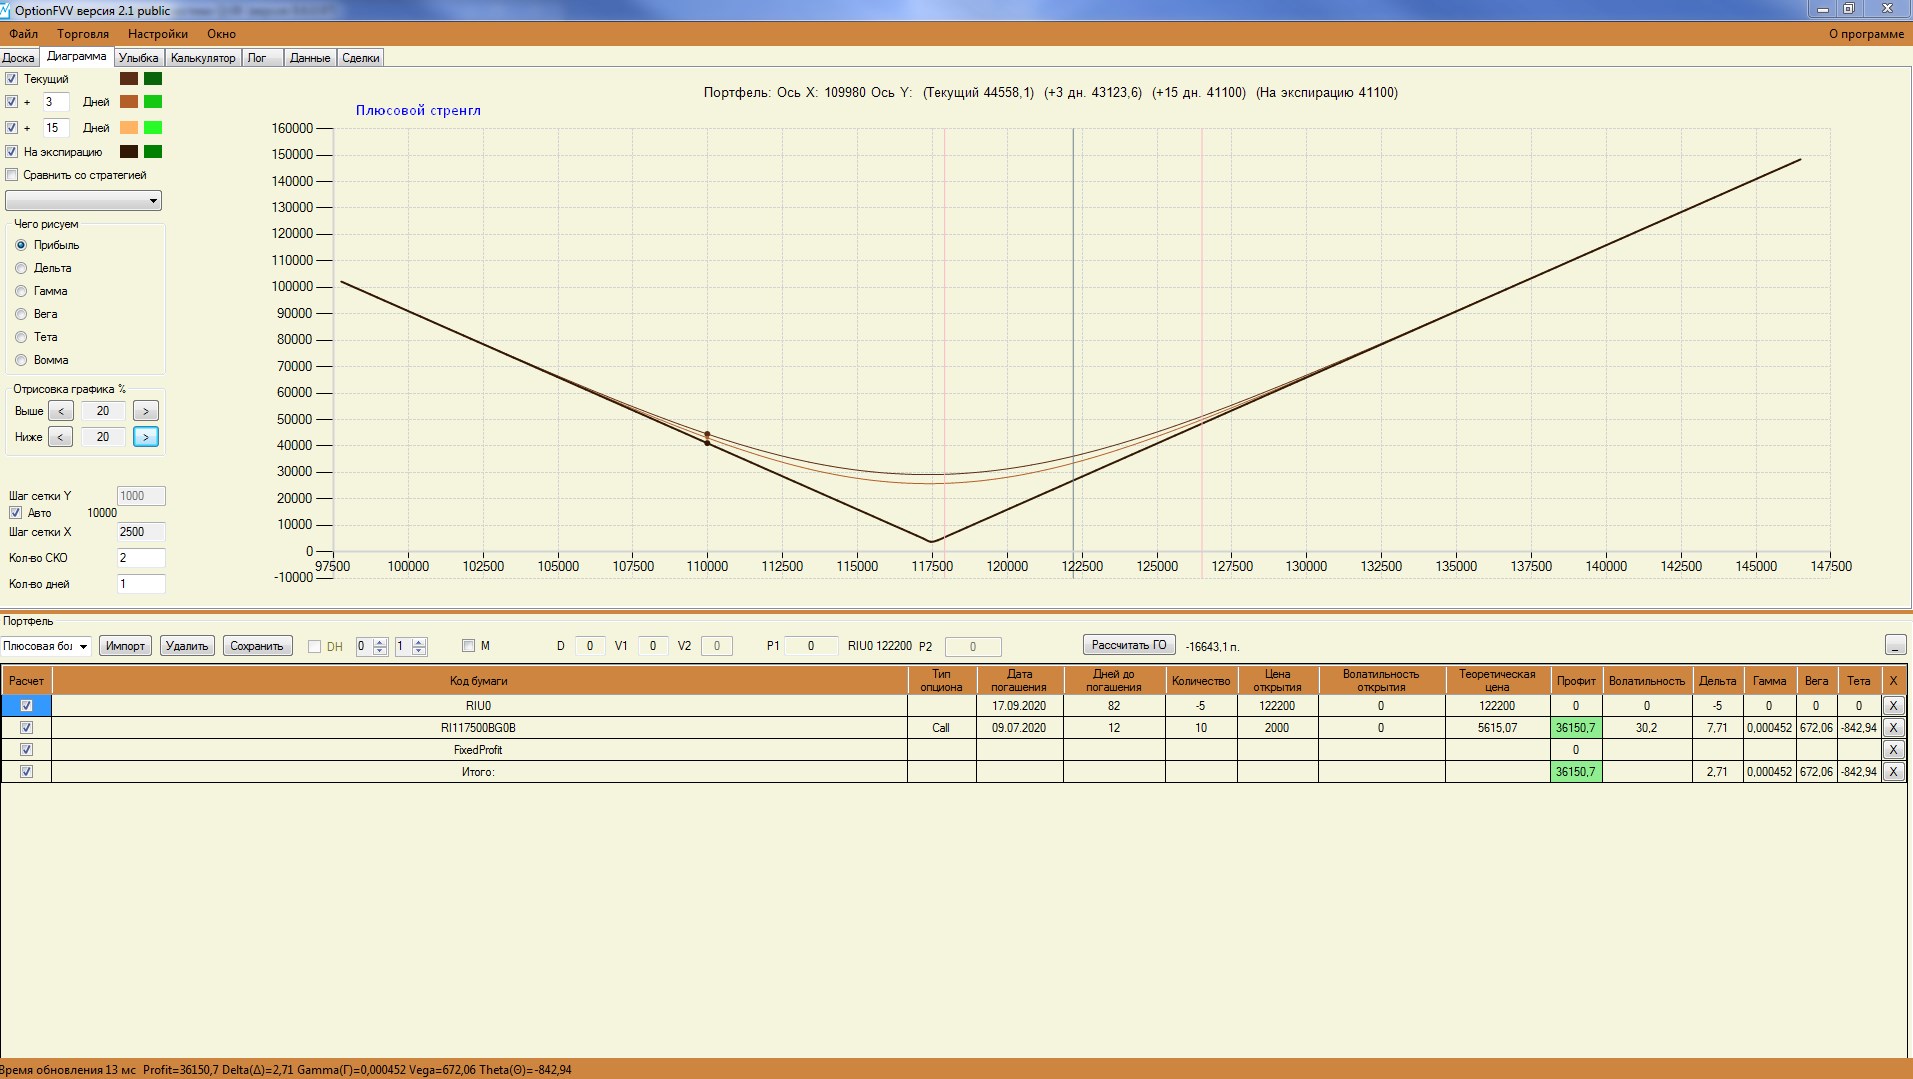Click the Рассчитать ГО button
1913x1079 pixels.
1129,645
